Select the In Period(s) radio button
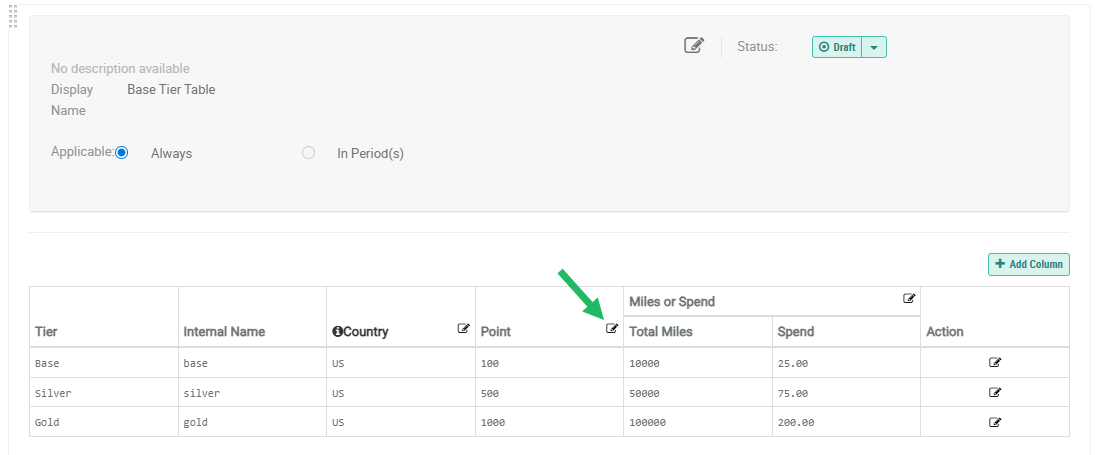The image size is (1095, 455). tap(309, 153)
